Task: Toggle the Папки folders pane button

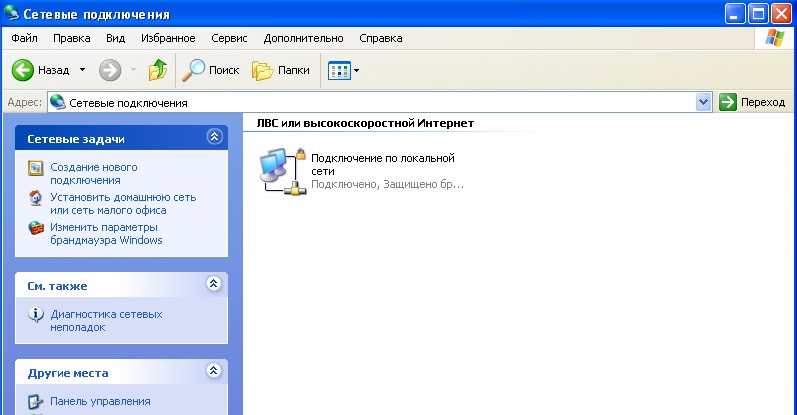Action: (x=281, y=70)
